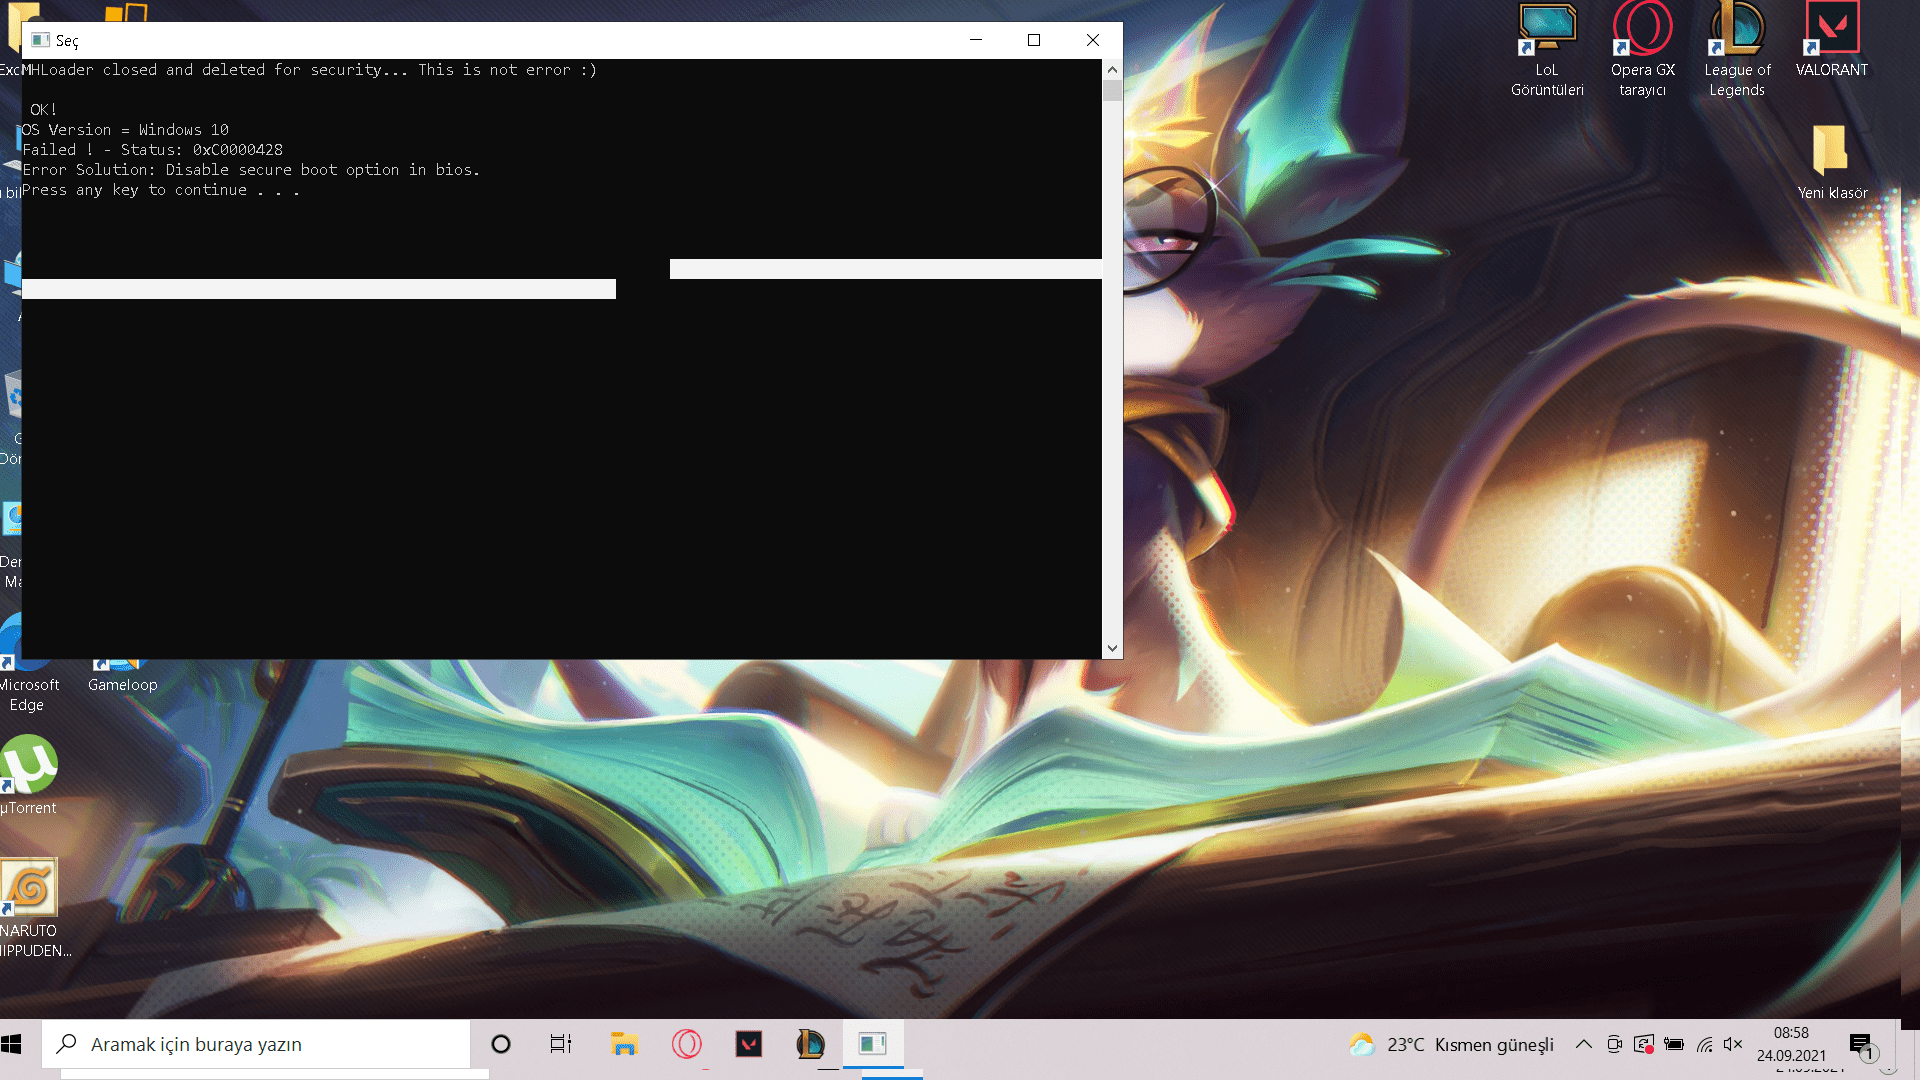
Task: Click the 'MHLoader closed and deleted' line
Action: [x=309, y=70]
